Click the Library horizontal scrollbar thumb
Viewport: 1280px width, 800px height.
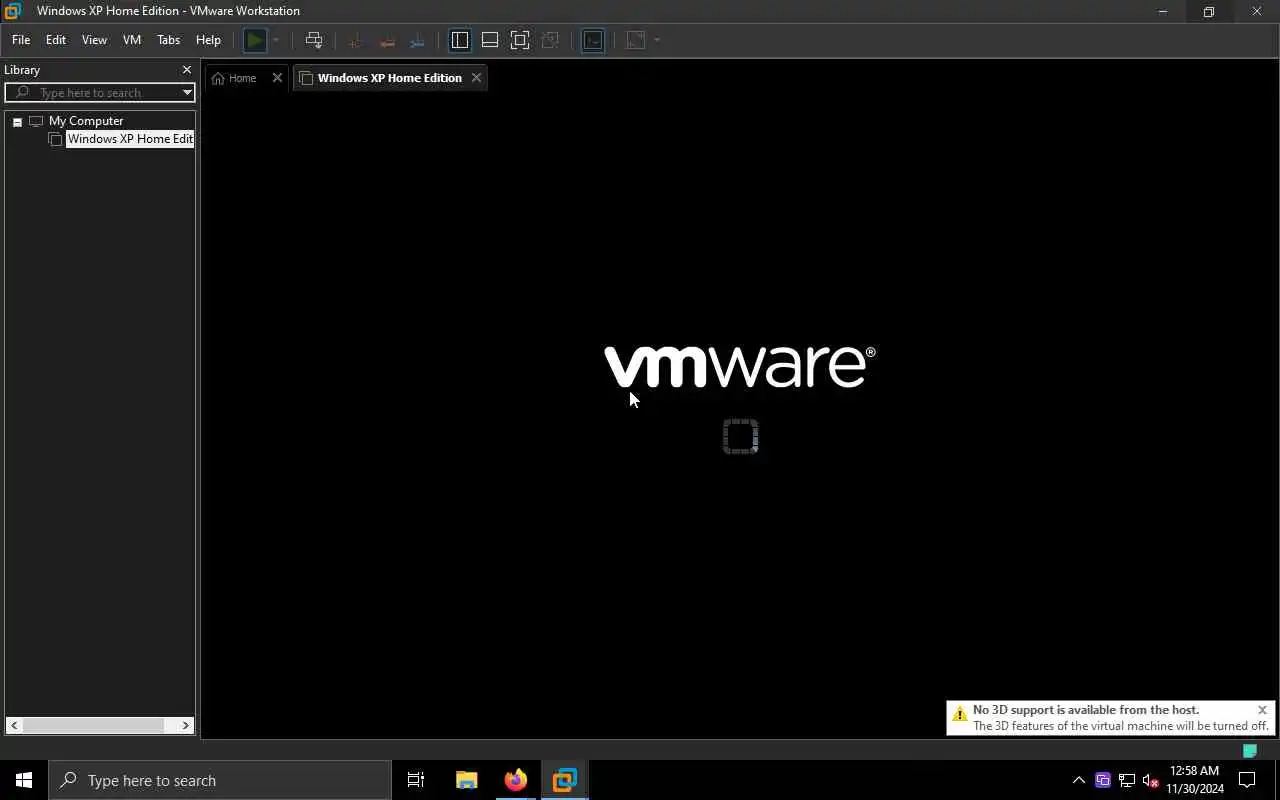click(x=93, y=725)
